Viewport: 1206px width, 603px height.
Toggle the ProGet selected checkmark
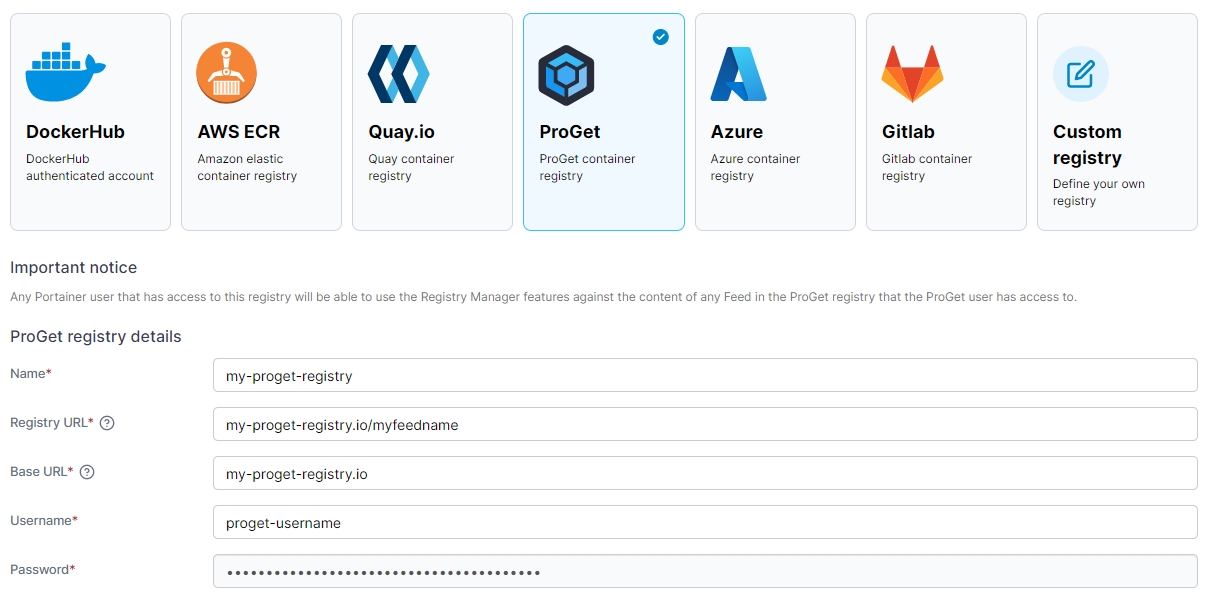tap(660, 37)
